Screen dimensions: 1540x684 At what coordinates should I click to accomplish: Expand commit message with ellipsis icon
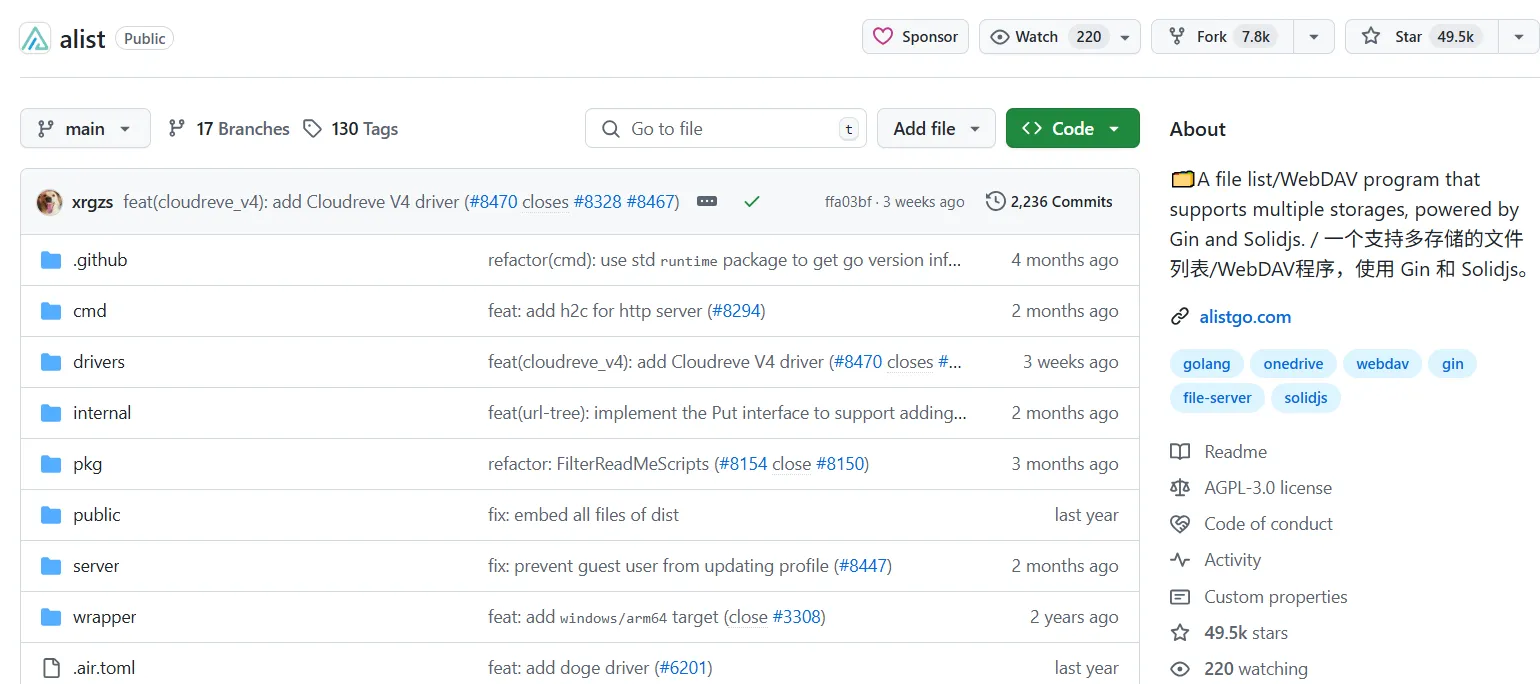tap(707, 202)
